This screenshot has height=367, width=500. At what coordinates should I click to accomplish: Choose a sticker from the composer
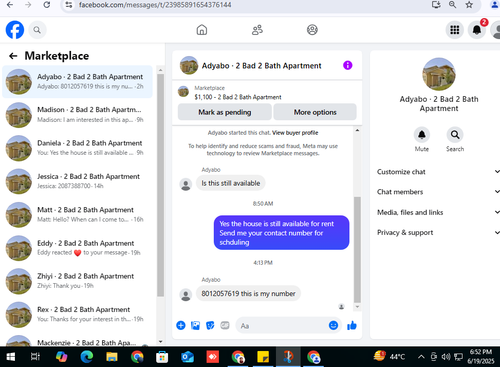pyautogui.click(x=210, y=325)
